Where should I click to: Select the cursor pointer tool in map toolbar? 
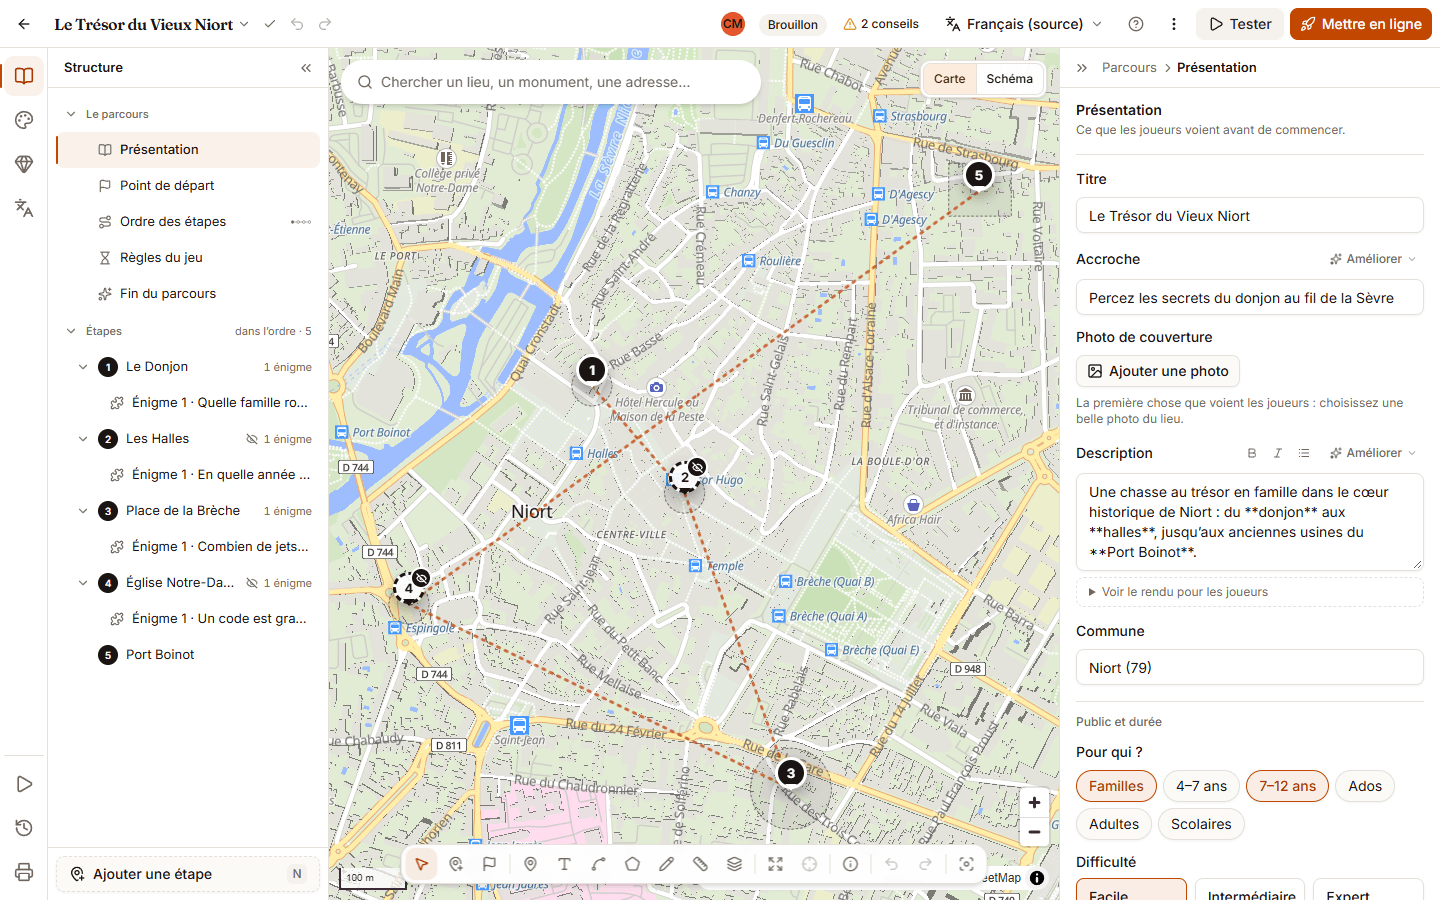tap(422, 864)
